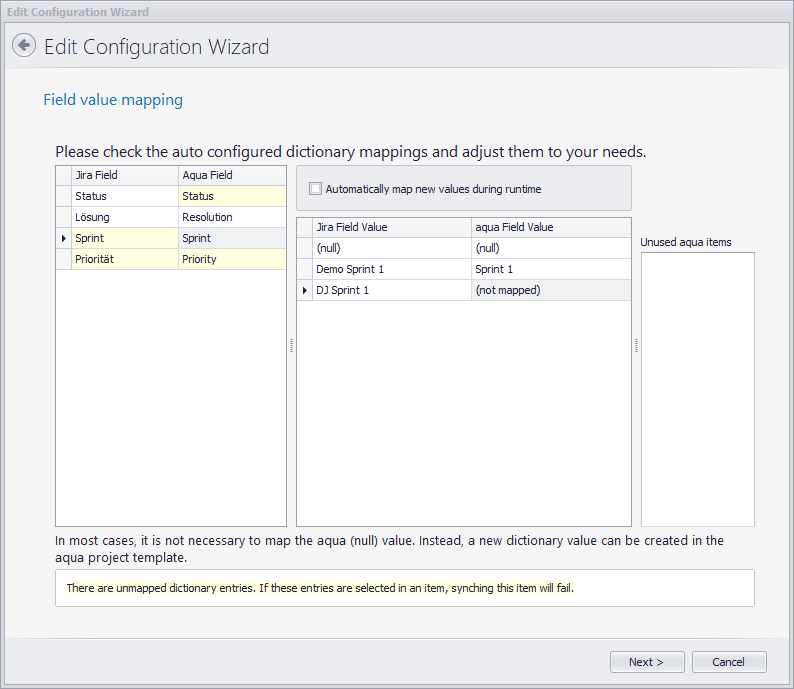Sort by aqua Field Value column header
794x689 pixels.
[550, 227]
